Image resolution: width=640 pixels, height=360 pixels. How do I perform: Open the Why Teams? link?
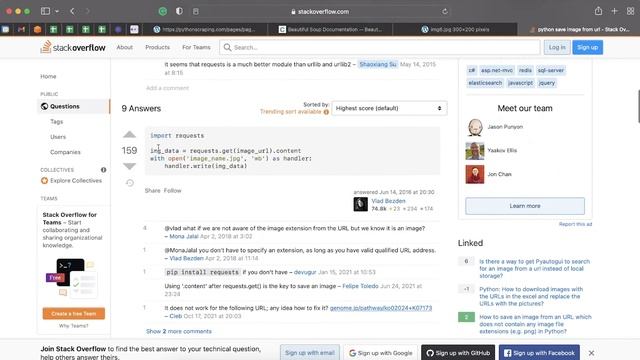pos(73,326)
